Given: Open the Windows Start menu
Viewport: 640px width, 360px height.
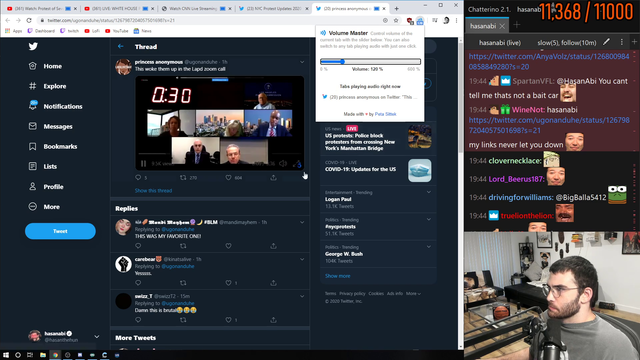Looking at the screenshot, I should (x=6, y=355).
